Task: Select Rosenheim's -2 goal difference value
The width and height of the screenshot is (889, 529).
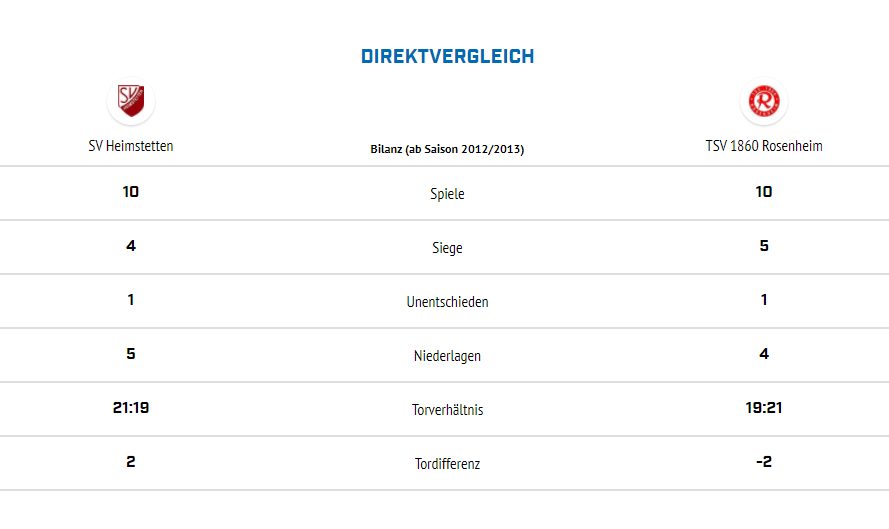Action: tap(763, 462)
